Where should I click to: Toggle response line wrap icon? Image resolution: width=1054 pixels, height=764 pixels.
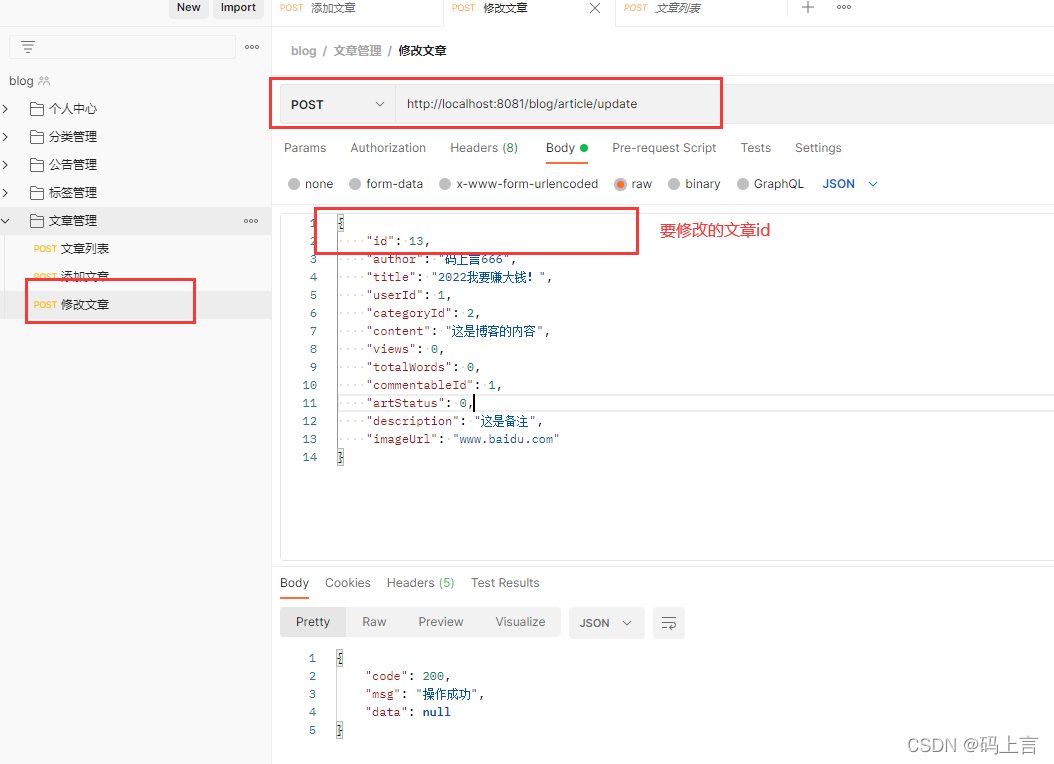point(669,623)
